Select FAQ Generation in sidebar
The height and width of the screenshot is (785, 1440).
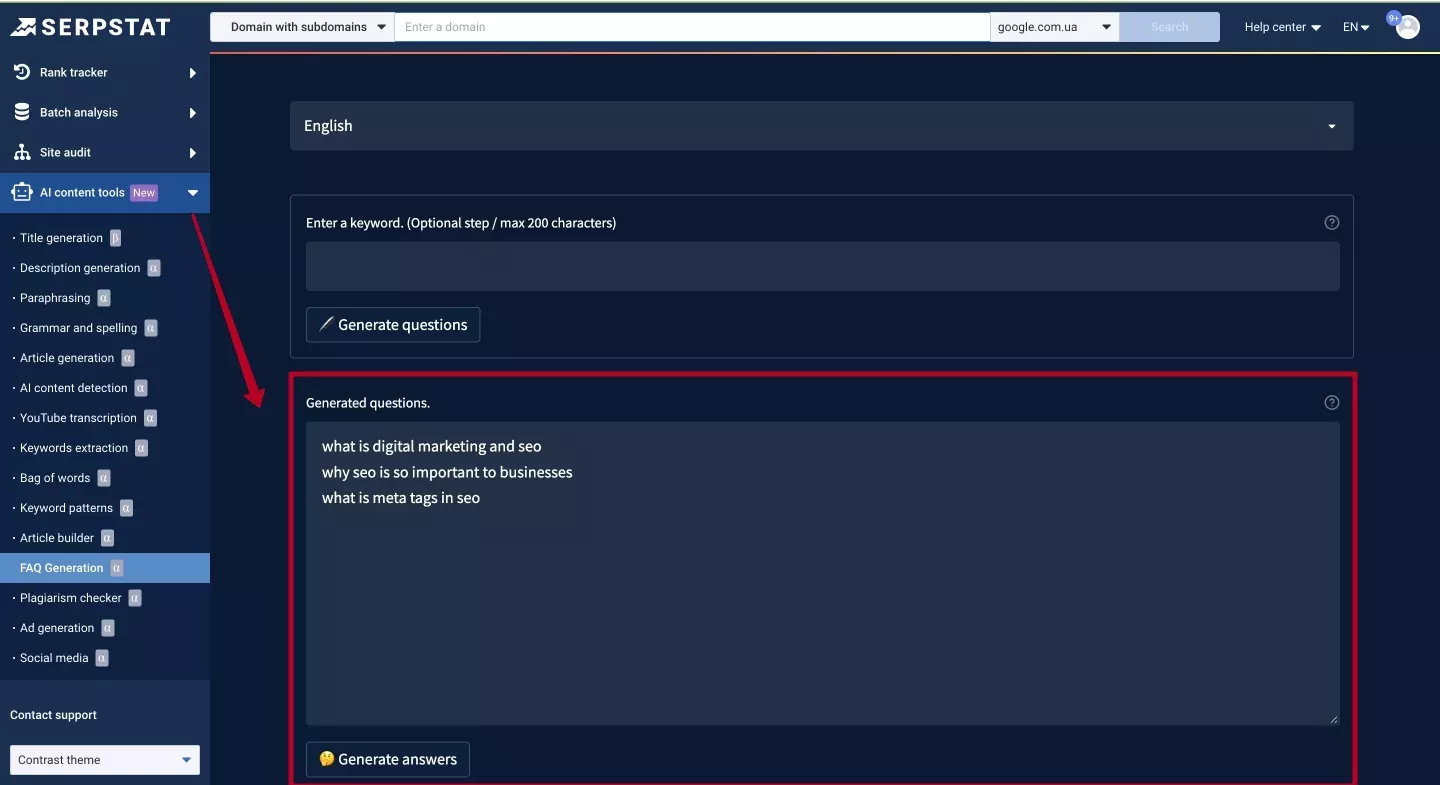tap(105, 568)
